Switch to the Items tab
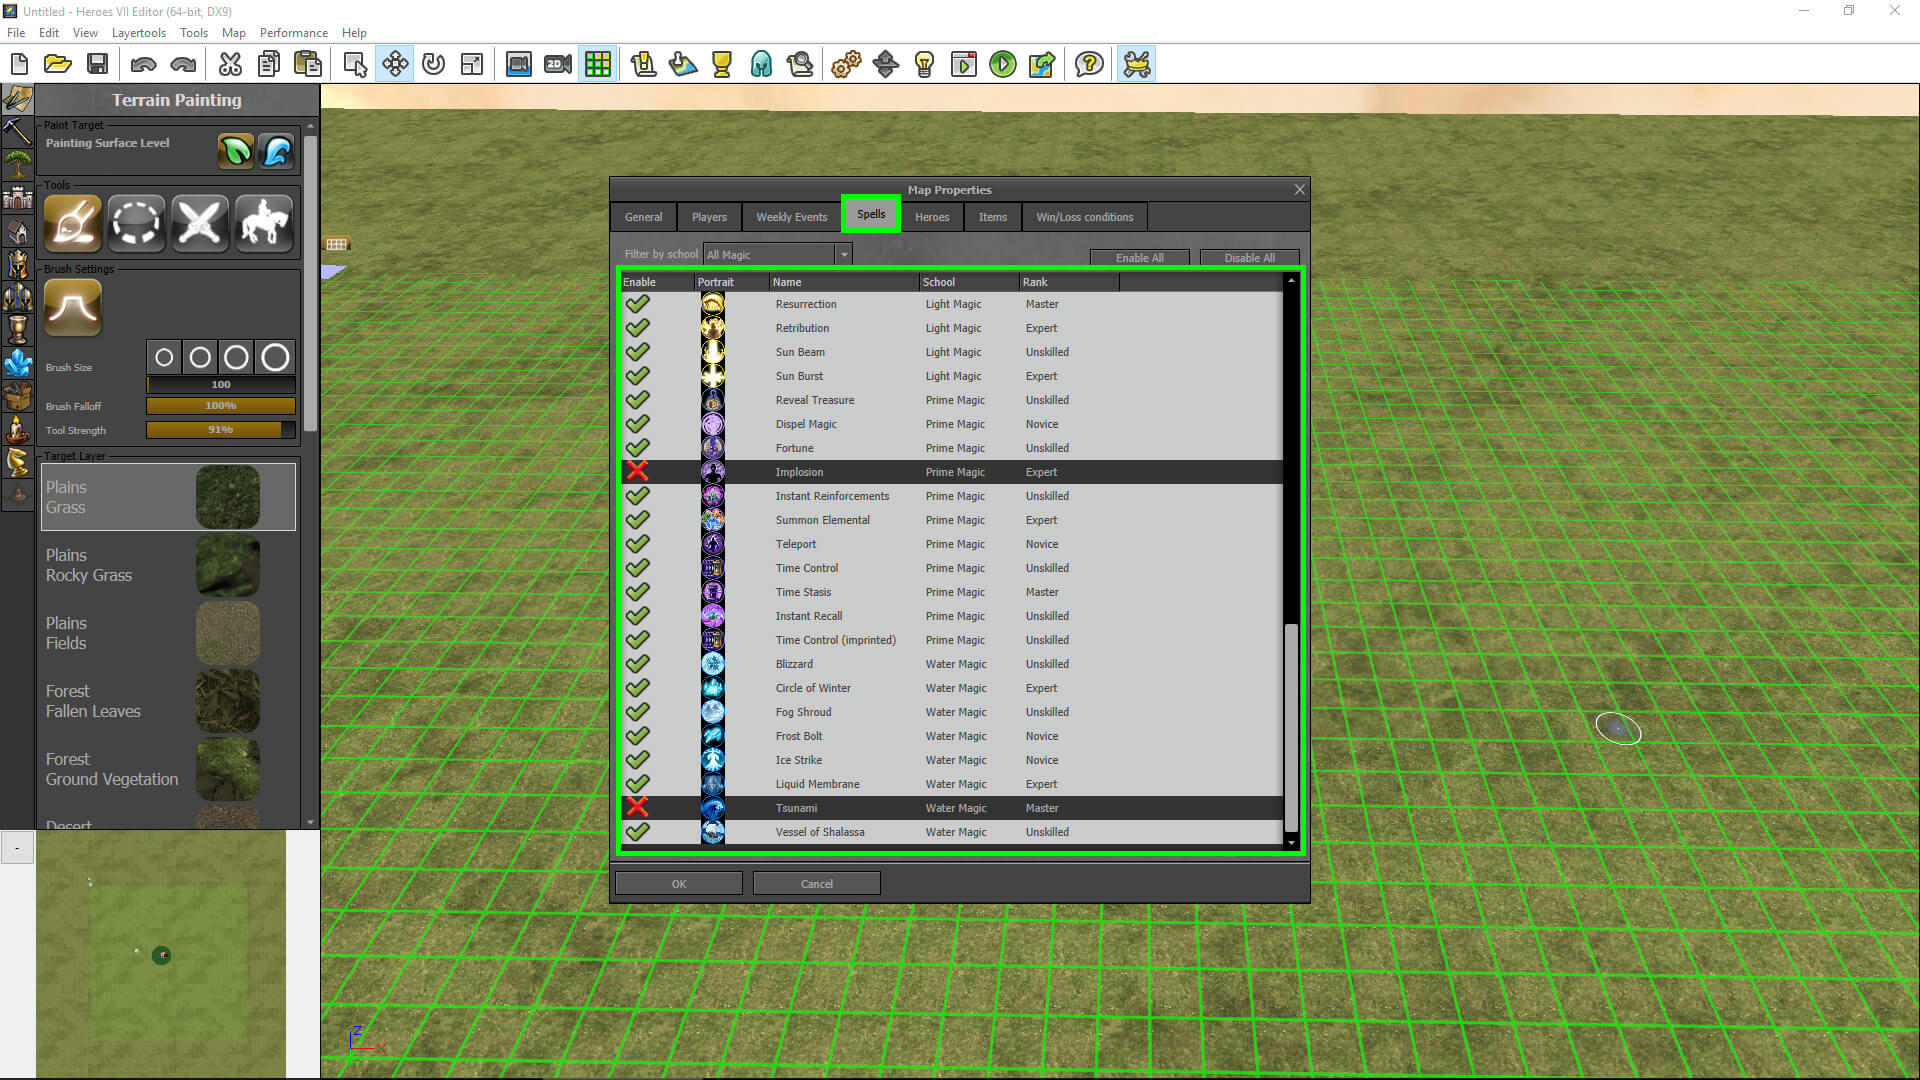1920x1080 pixels. coord(993,217)
